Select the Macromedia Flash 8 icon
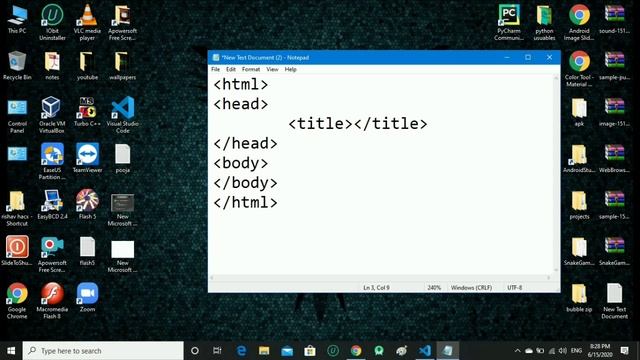The height and width of the screenshot is (360, 640). click(x=52, y=301)
